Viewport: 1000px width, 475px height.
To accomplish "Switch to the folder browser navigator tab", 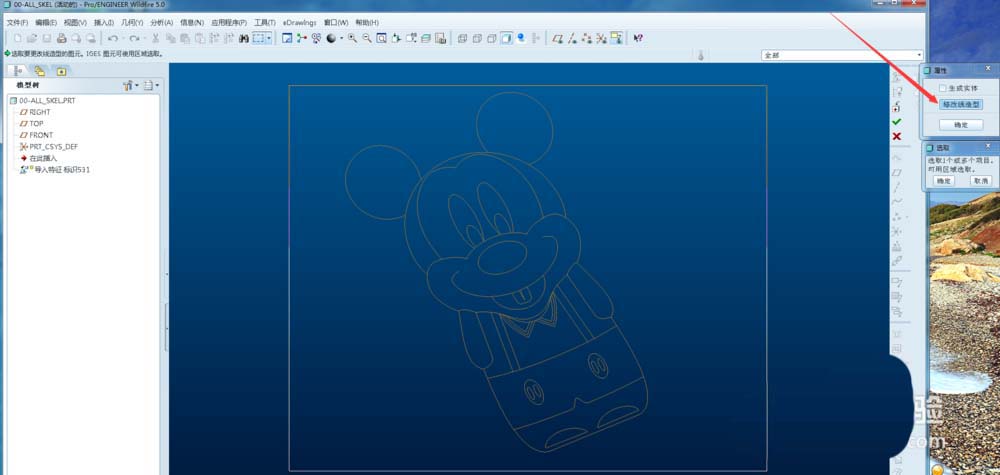I will coord(40,71).
